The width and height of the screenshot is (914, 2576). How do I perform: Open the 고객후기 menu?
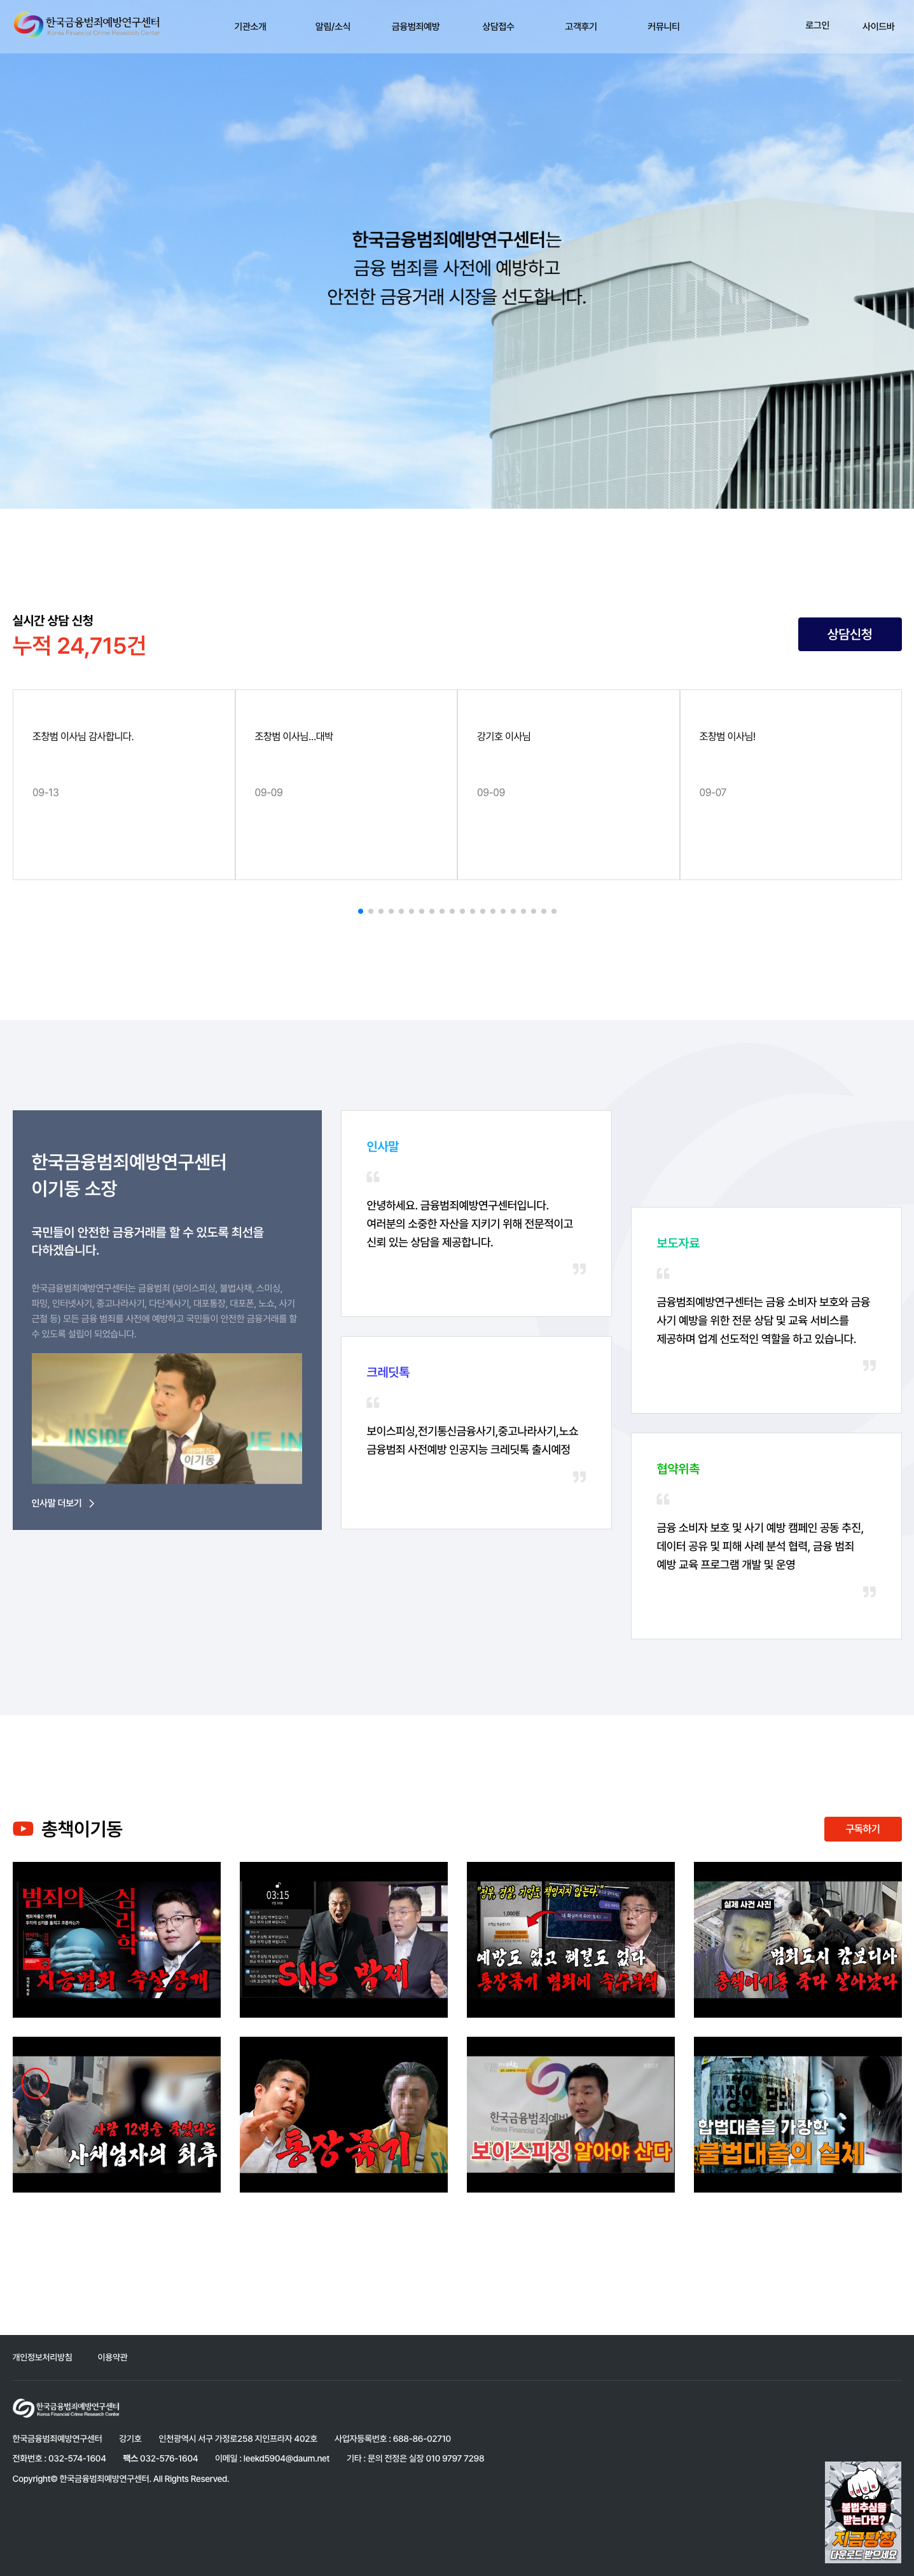pos(581,26)
